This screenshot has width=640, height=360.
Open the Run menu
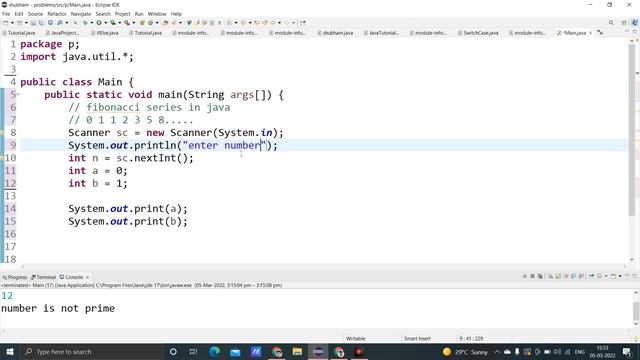[139, 14]
